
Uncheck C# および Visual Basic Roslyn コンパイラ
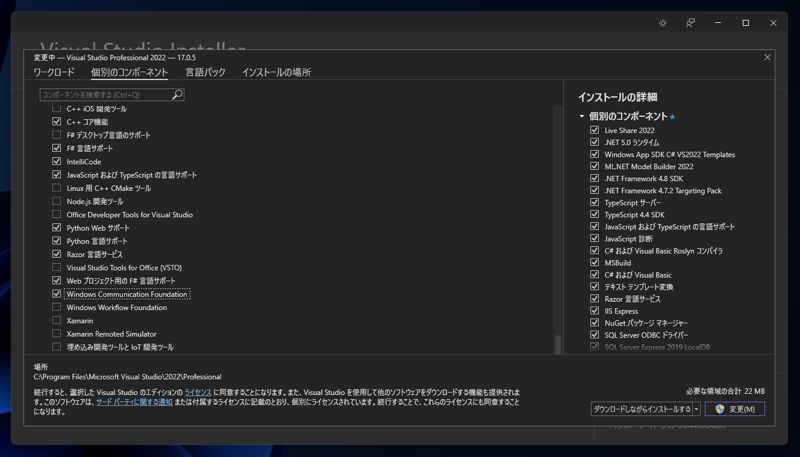(594, 250)
